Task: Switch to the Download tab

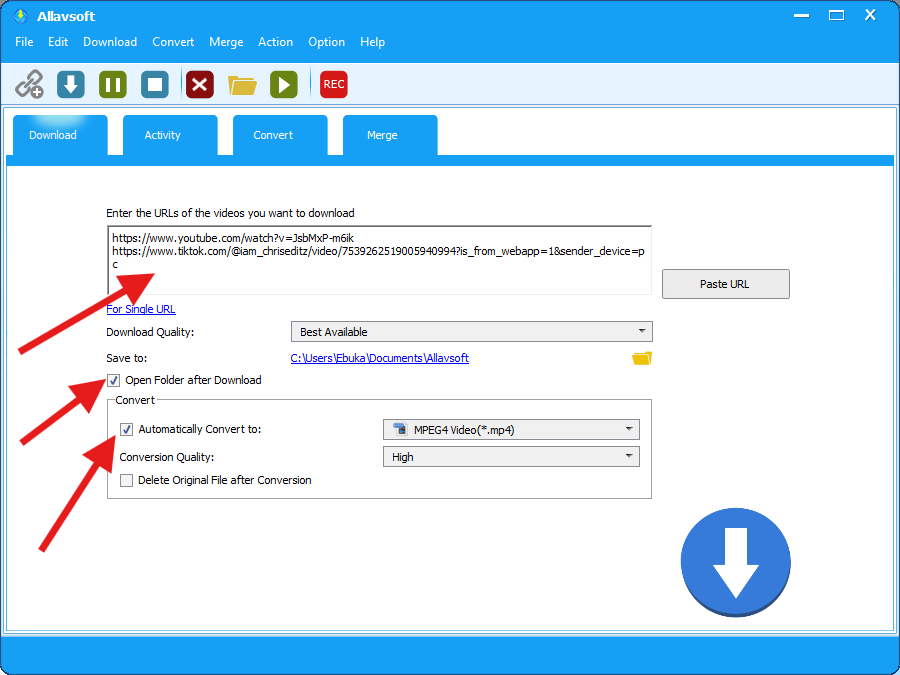Action: click(60, 135)
